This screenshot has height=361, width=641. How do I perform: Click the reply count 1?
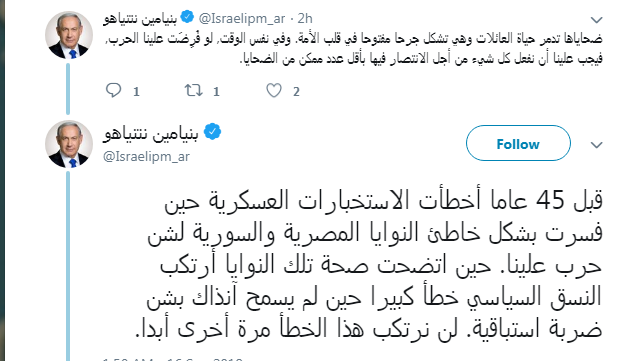coord(136,92)
